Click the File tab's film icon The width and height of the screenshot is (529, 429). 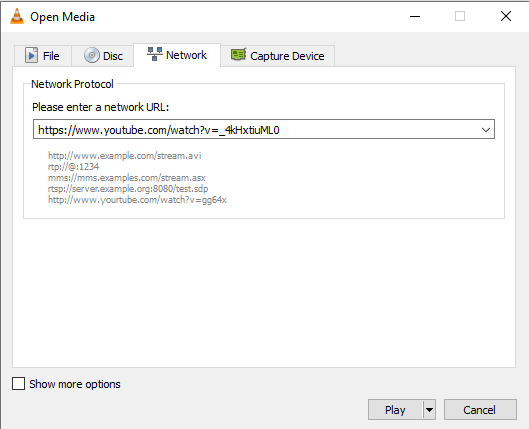(x=31, y=55)
